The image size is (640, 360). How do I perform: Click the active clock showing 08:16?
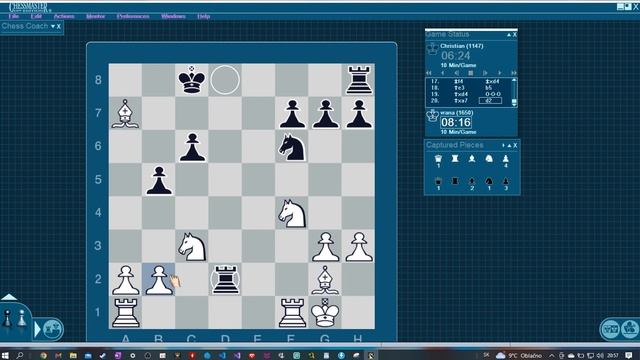tap(456, 122)
